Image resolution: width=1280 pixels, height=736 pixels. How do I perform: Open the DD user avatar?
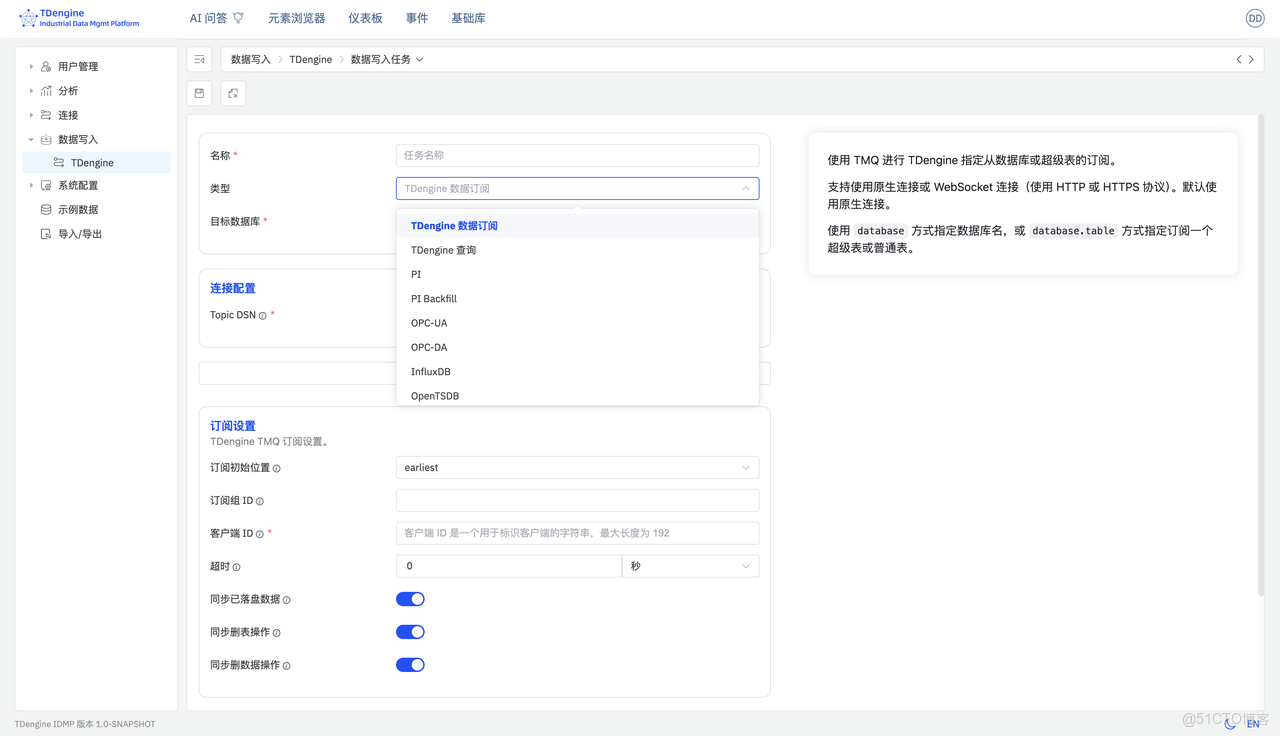(1255, 18)
